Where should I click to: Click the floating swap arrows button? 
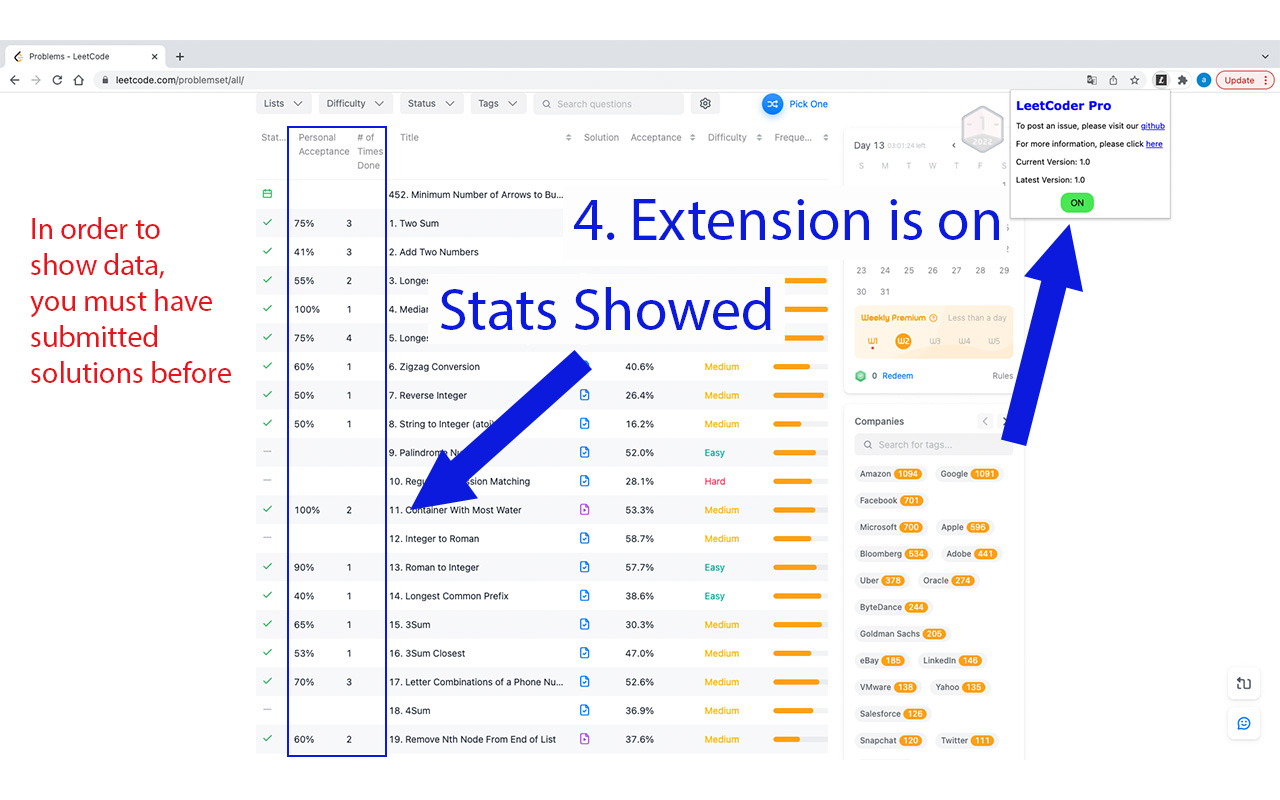coord(1244,684)
